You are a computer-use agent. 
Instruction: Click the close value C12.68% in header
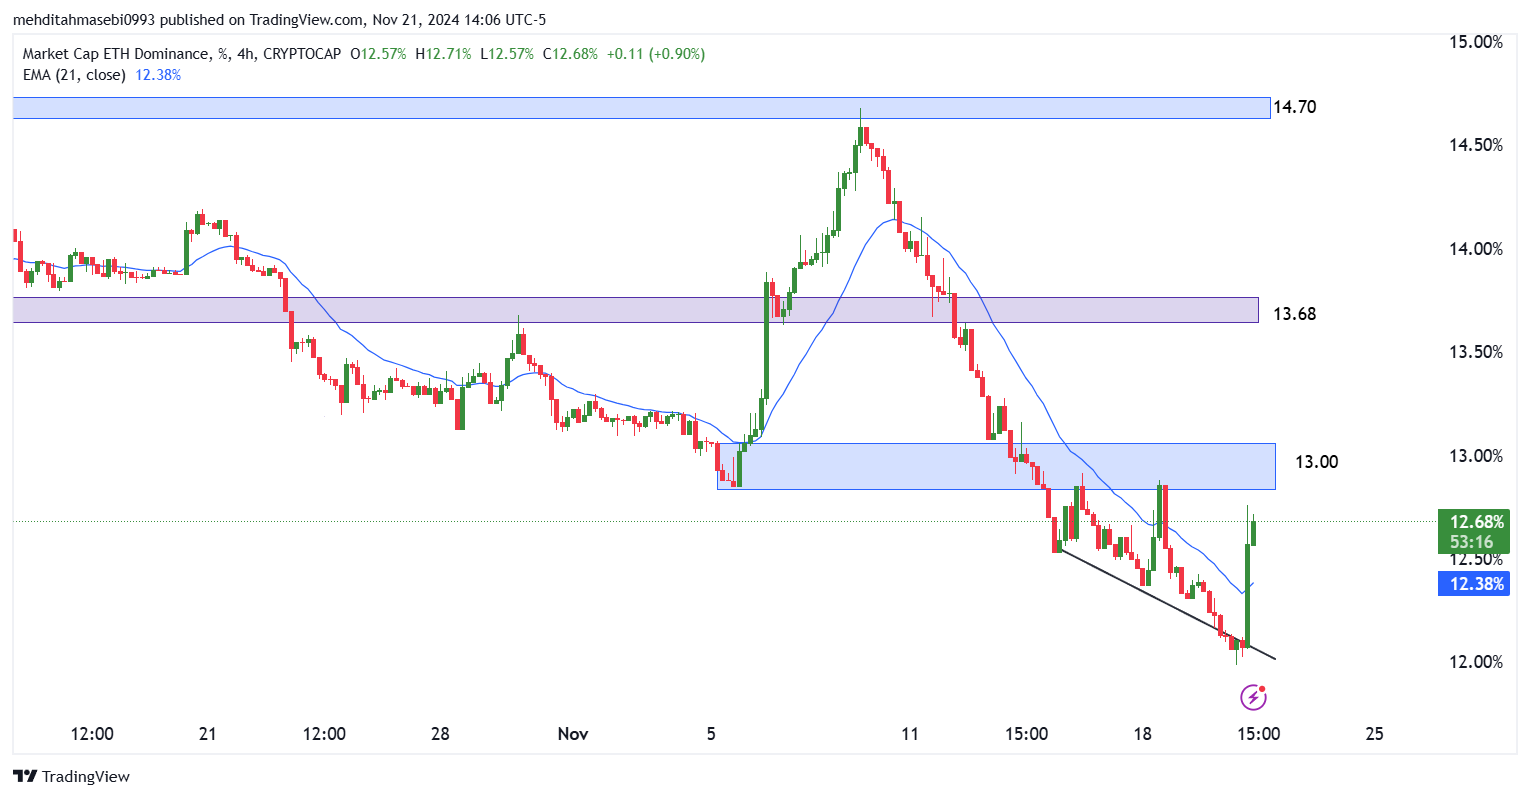click(x=570, y=54)
